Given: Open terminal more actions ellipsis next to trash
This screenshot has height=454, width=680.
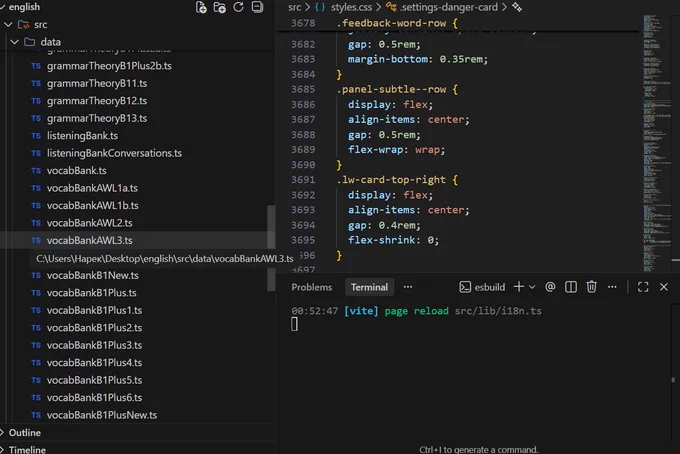Looking at the screenshot, I should [x=612, y=287].
